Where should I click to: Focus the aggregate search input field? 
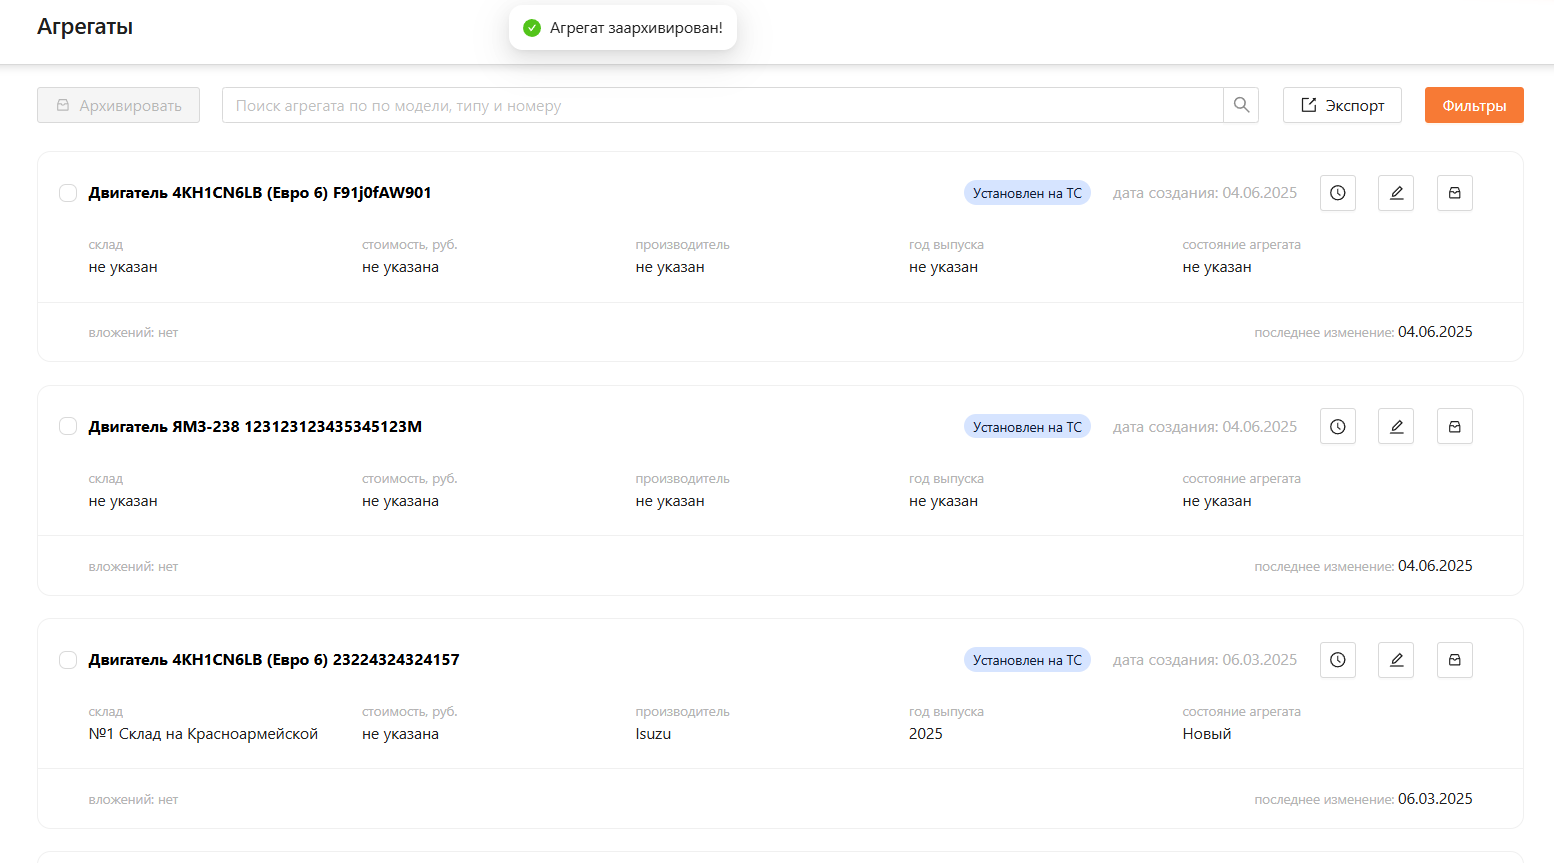coord(722,105)
